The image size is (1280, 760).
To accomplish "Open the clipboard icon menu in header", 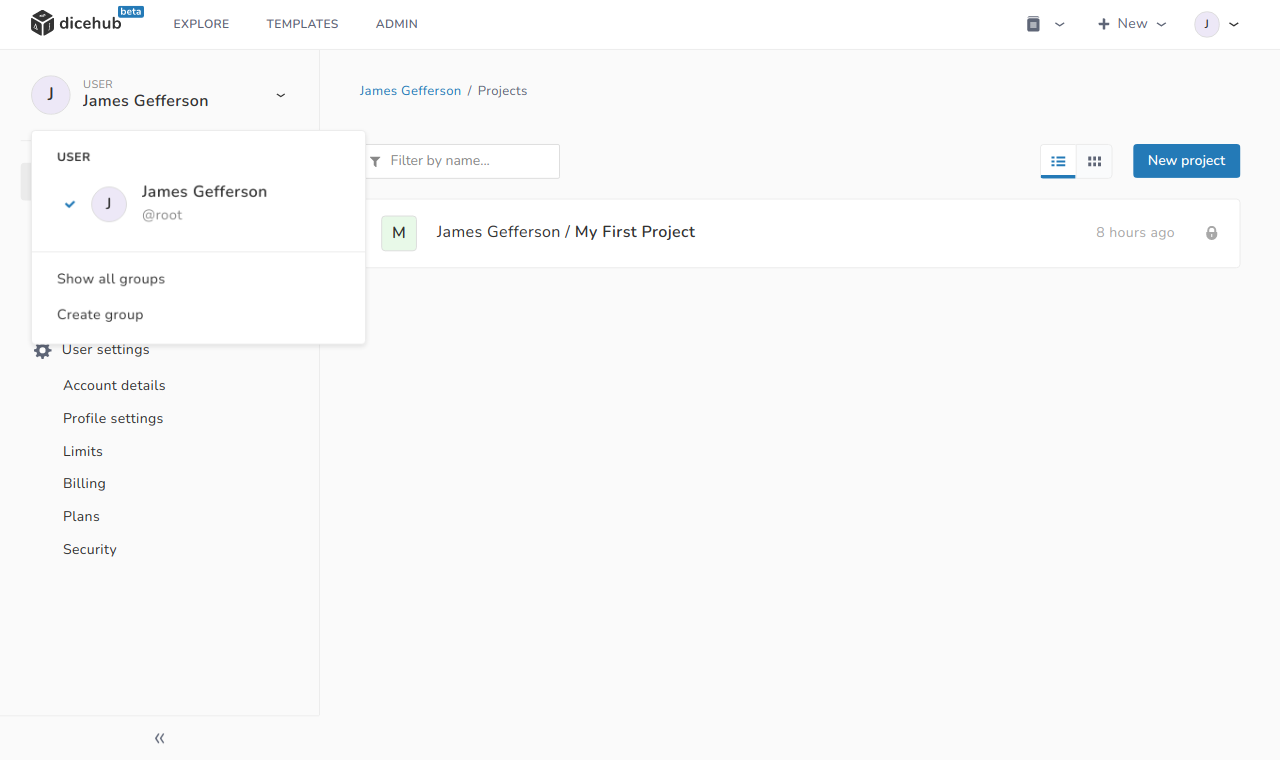I will [x=1044, y=24].
